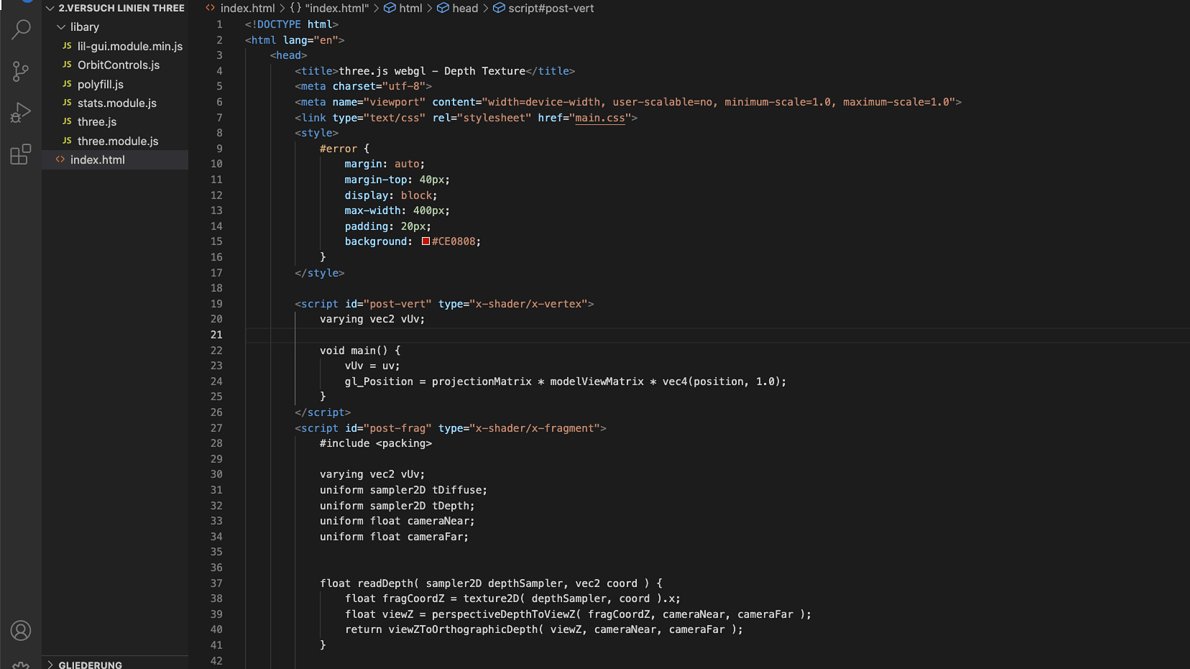Follow the main.css link on line 7
1190x669 pixels.
point(600,118)
